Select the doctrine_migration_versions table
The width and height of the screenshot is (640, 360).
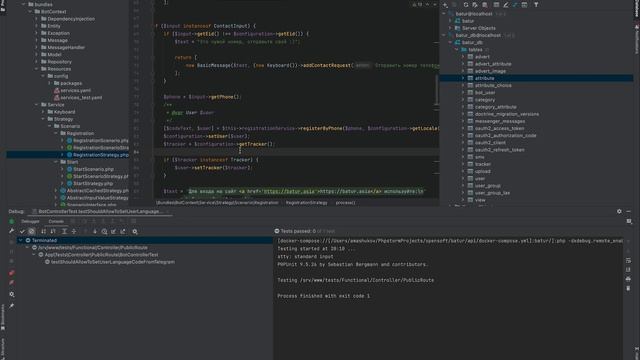click(507, 114)
